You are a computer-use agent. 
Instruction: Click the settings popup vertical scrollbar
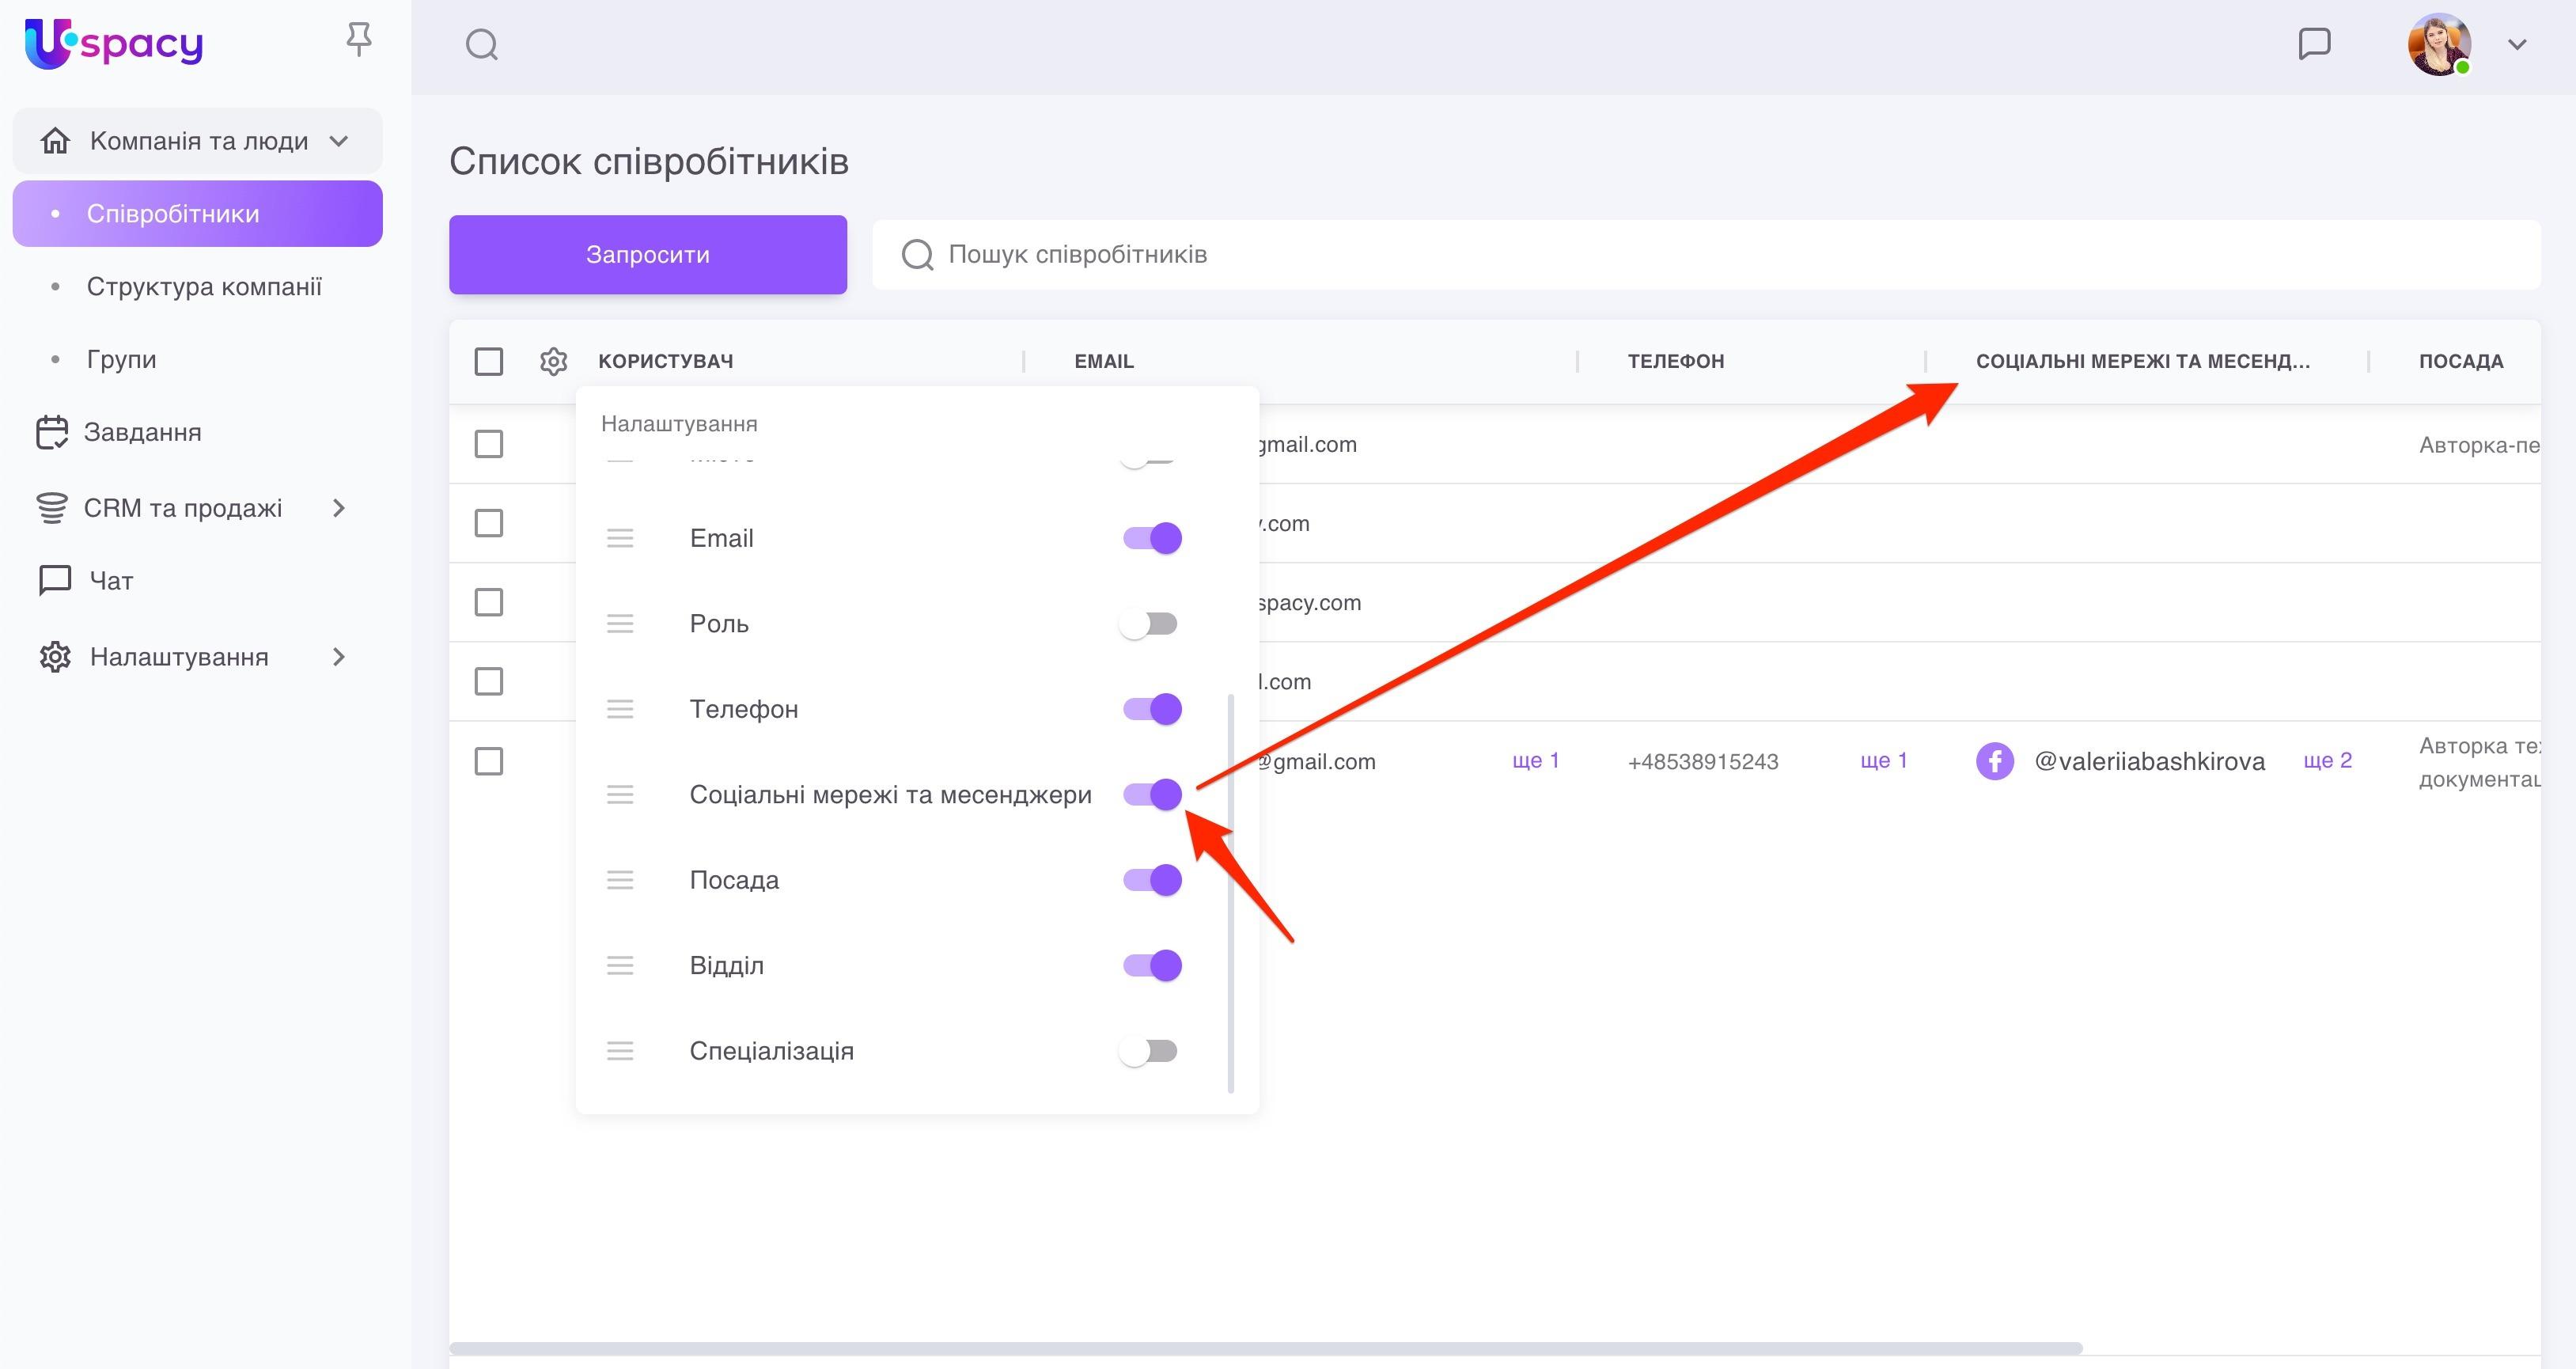tap(1230, 894)
